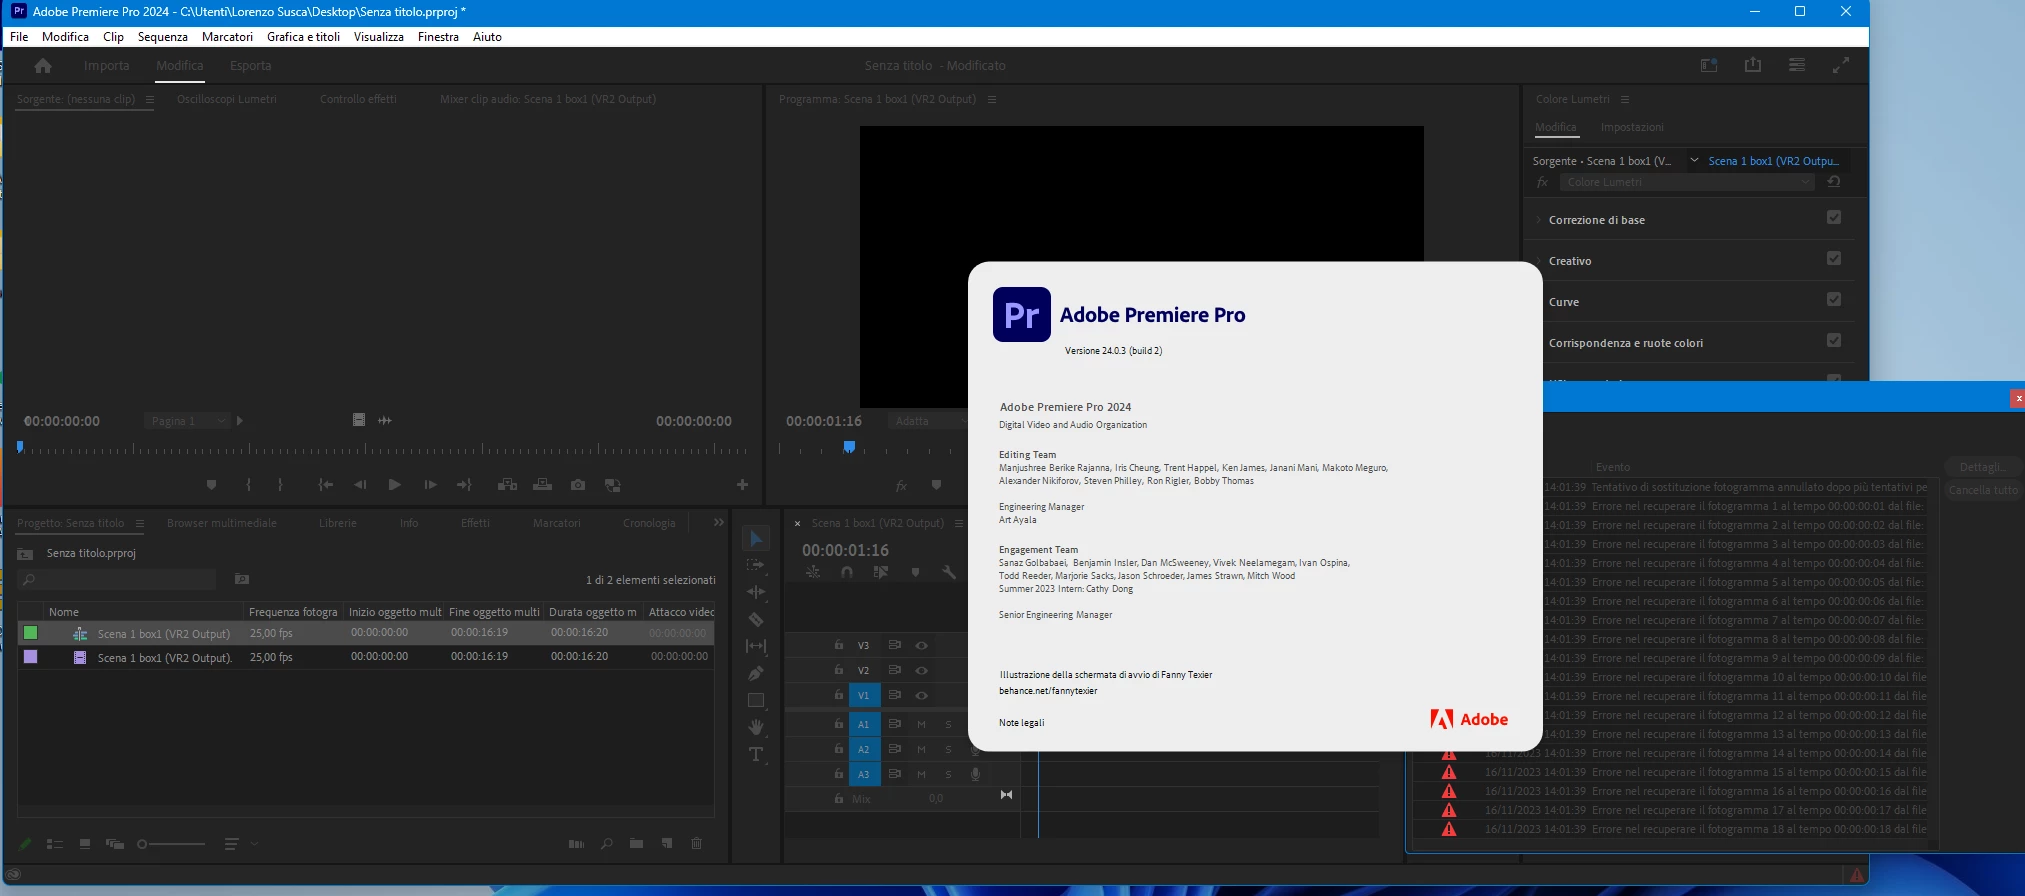Toggle track output eye for V2

pyautogui.click(x=922, y=671)
